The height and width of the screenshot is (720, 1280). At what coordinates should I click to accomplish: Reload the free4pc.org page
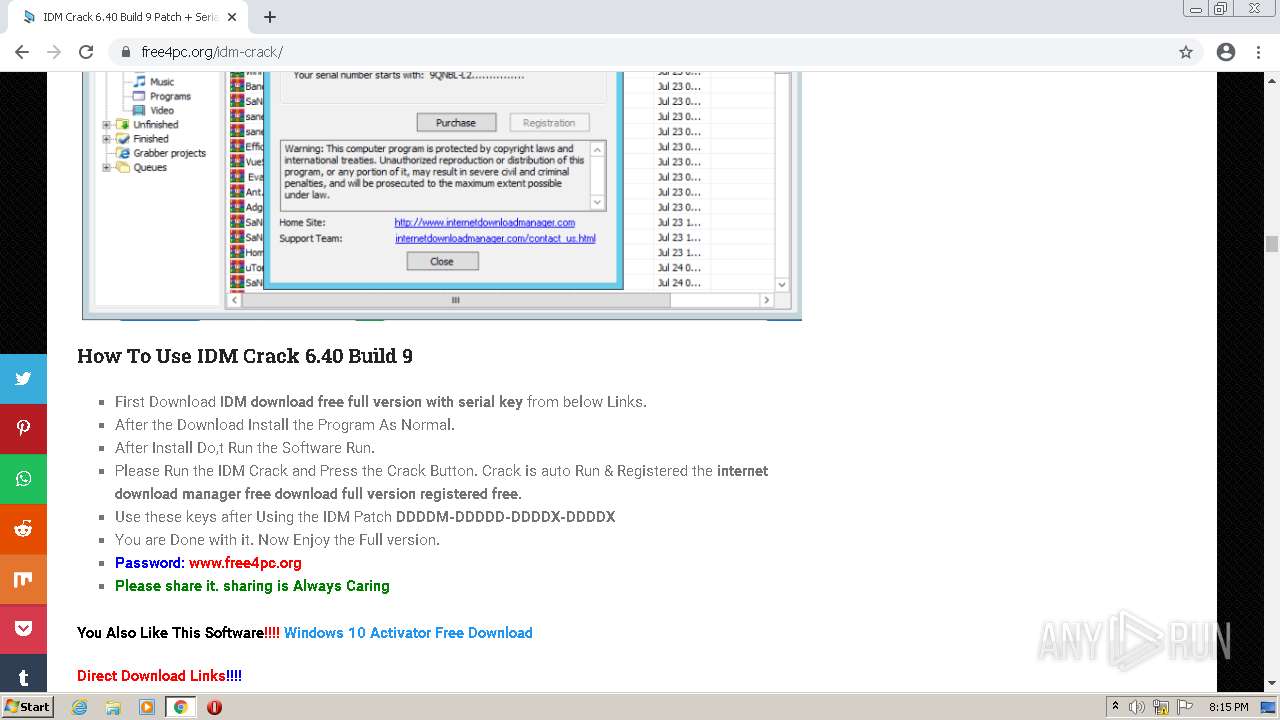86,52
